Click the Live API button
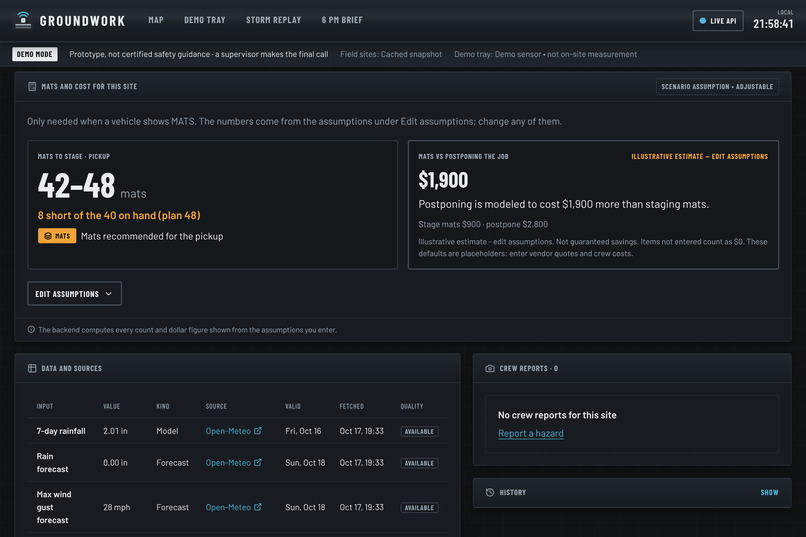 coord(718,21)
